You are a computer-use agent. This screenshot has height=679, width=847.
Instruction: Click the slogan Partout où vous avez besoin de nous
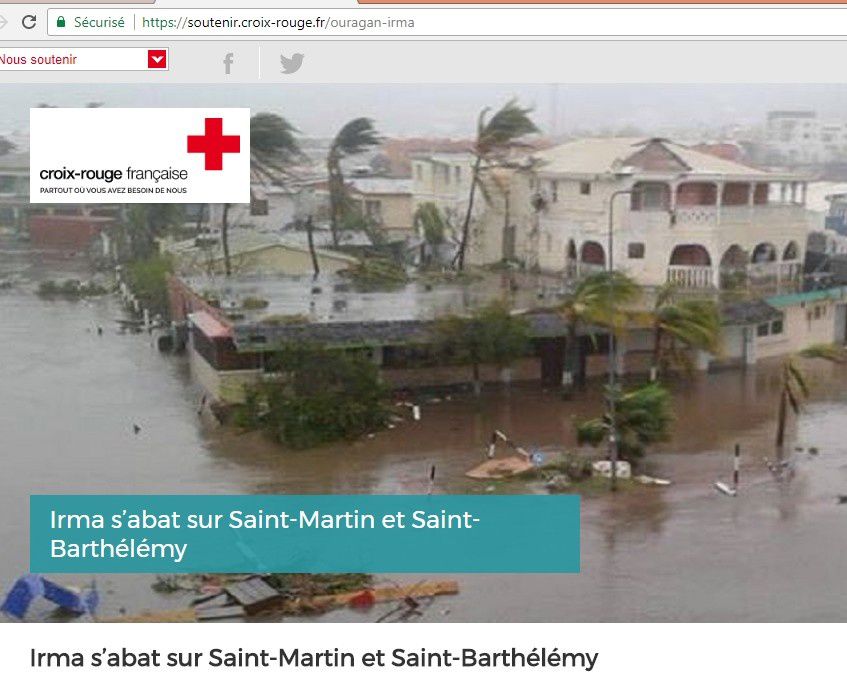113,190
